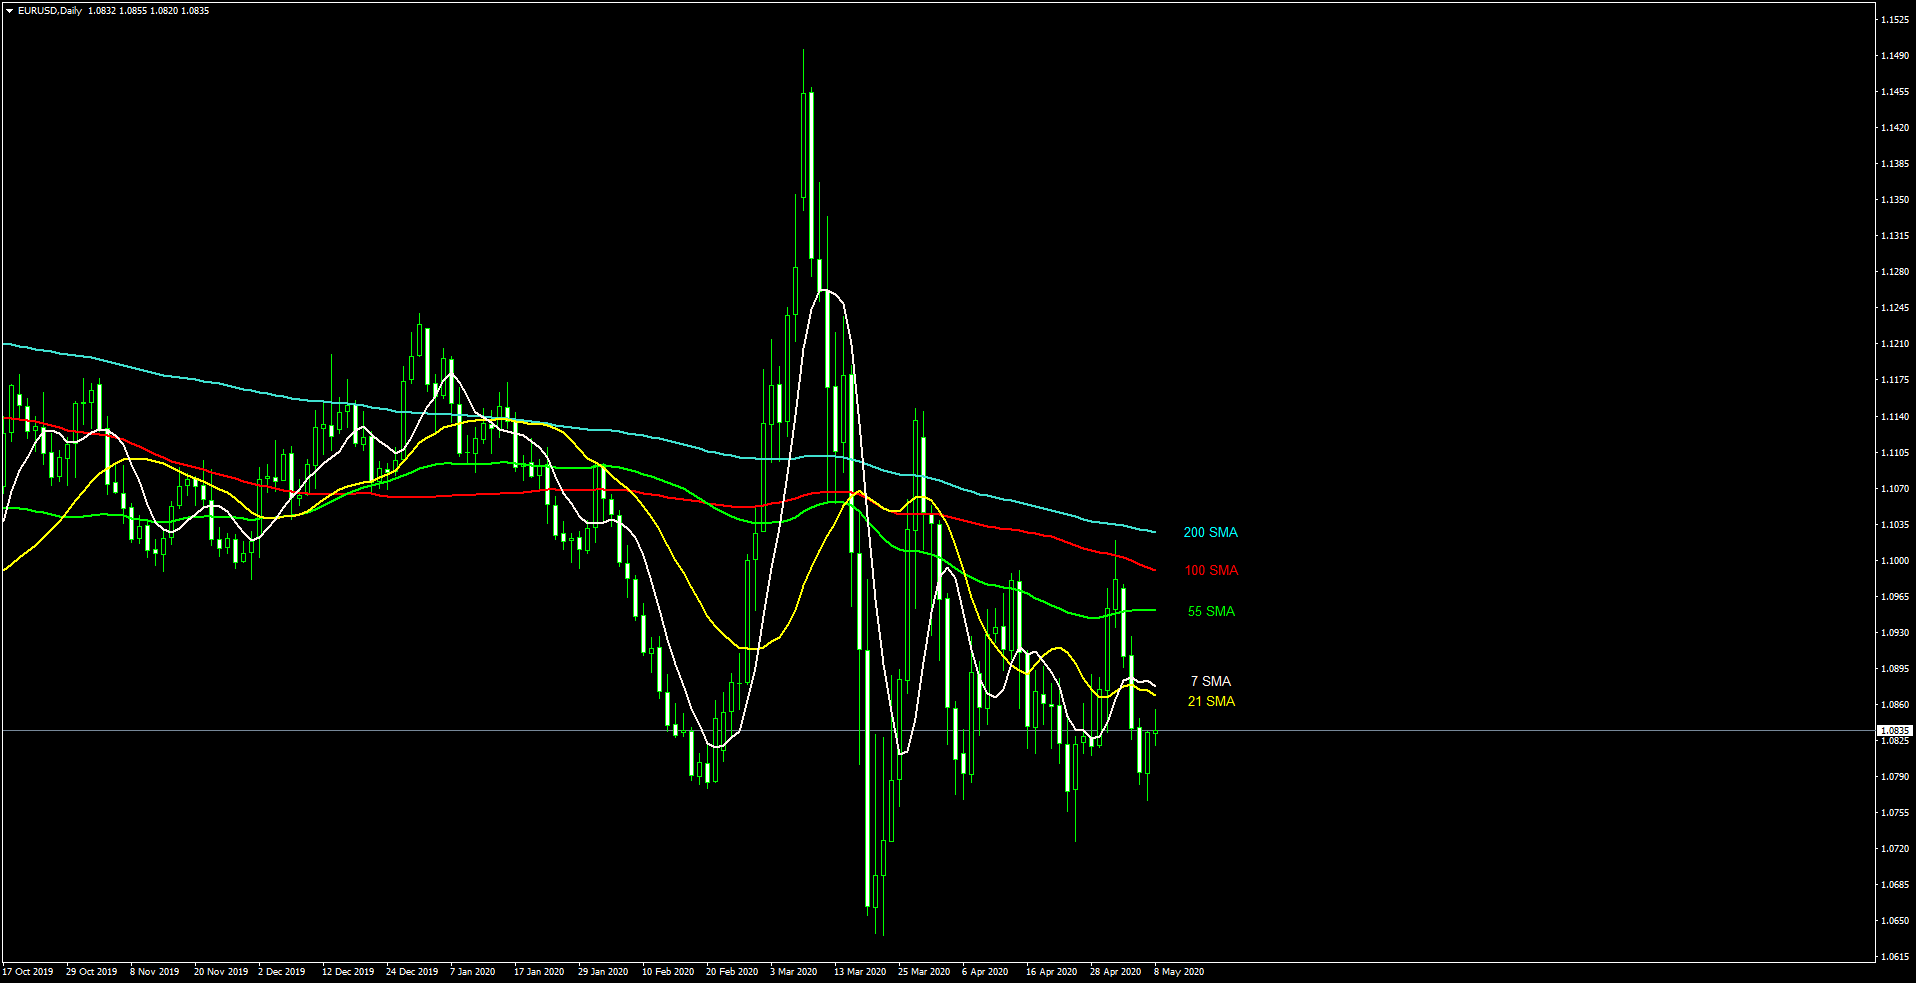Click the OHLC values beside the chart title
The image size is (1916, 983).
pos(148,11)
